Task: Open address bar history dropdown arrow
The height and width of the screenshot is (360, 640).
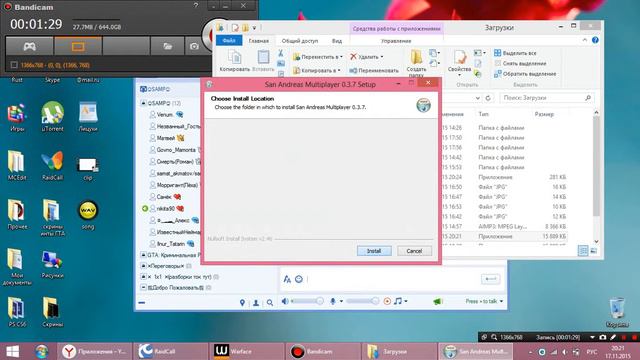Action: (x=477, y=98)
